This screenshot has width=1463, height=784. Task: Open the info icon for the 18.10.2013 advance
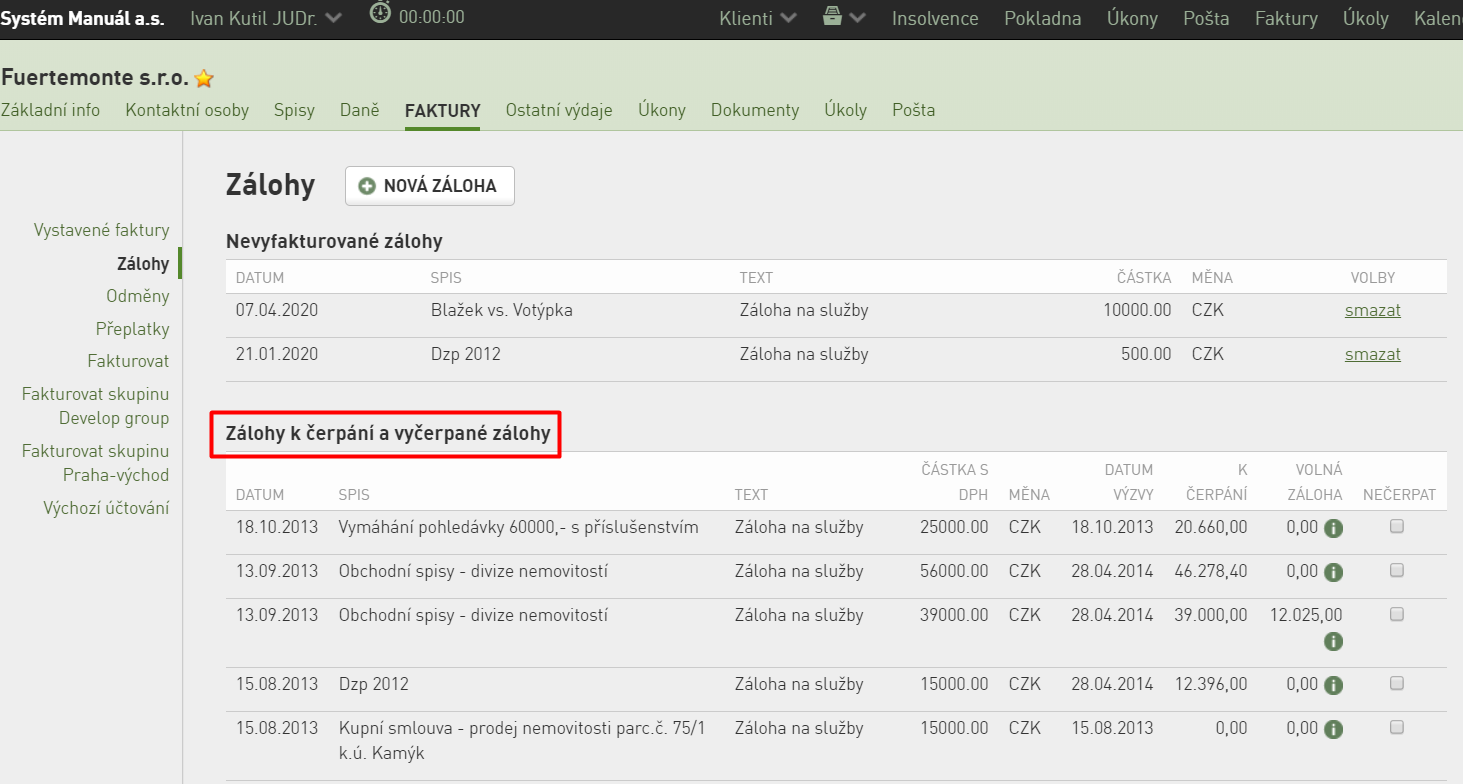pyautogui.click(x=1333, y=528)
